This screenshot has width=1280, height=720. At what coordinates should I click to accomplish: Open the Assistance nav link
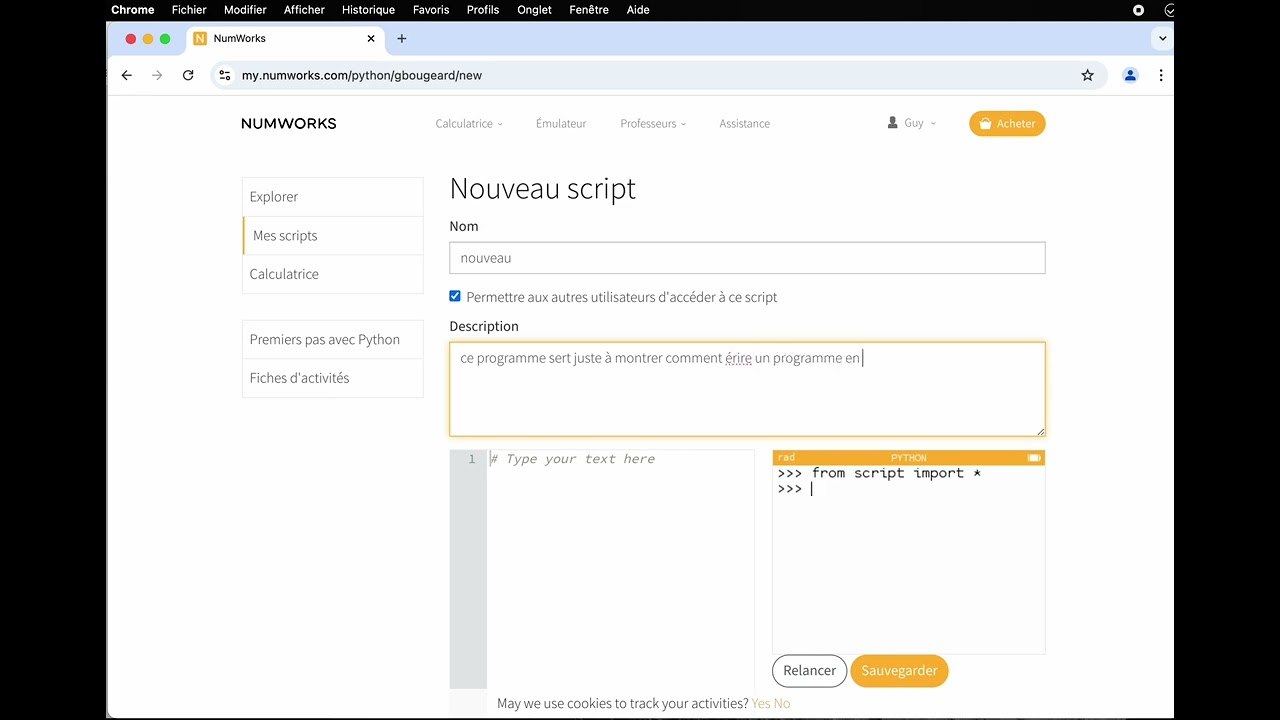tap(745, 124)
